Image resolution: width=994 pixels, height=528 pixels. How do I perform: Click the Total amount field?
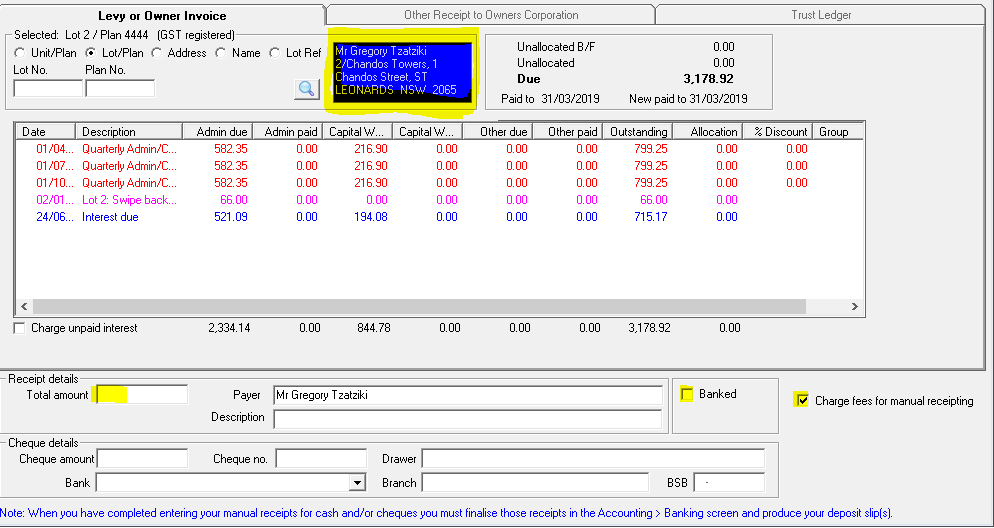click(141, 395)
